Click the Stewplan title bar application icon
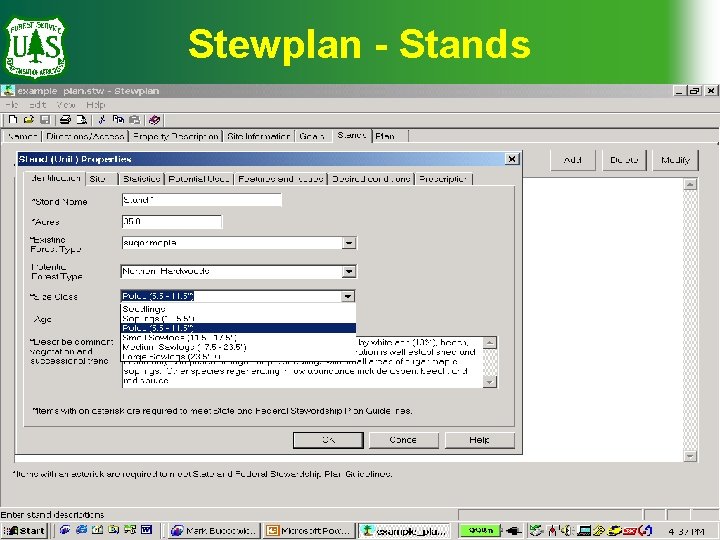This screenshot has width=720, height=540. 8,90
